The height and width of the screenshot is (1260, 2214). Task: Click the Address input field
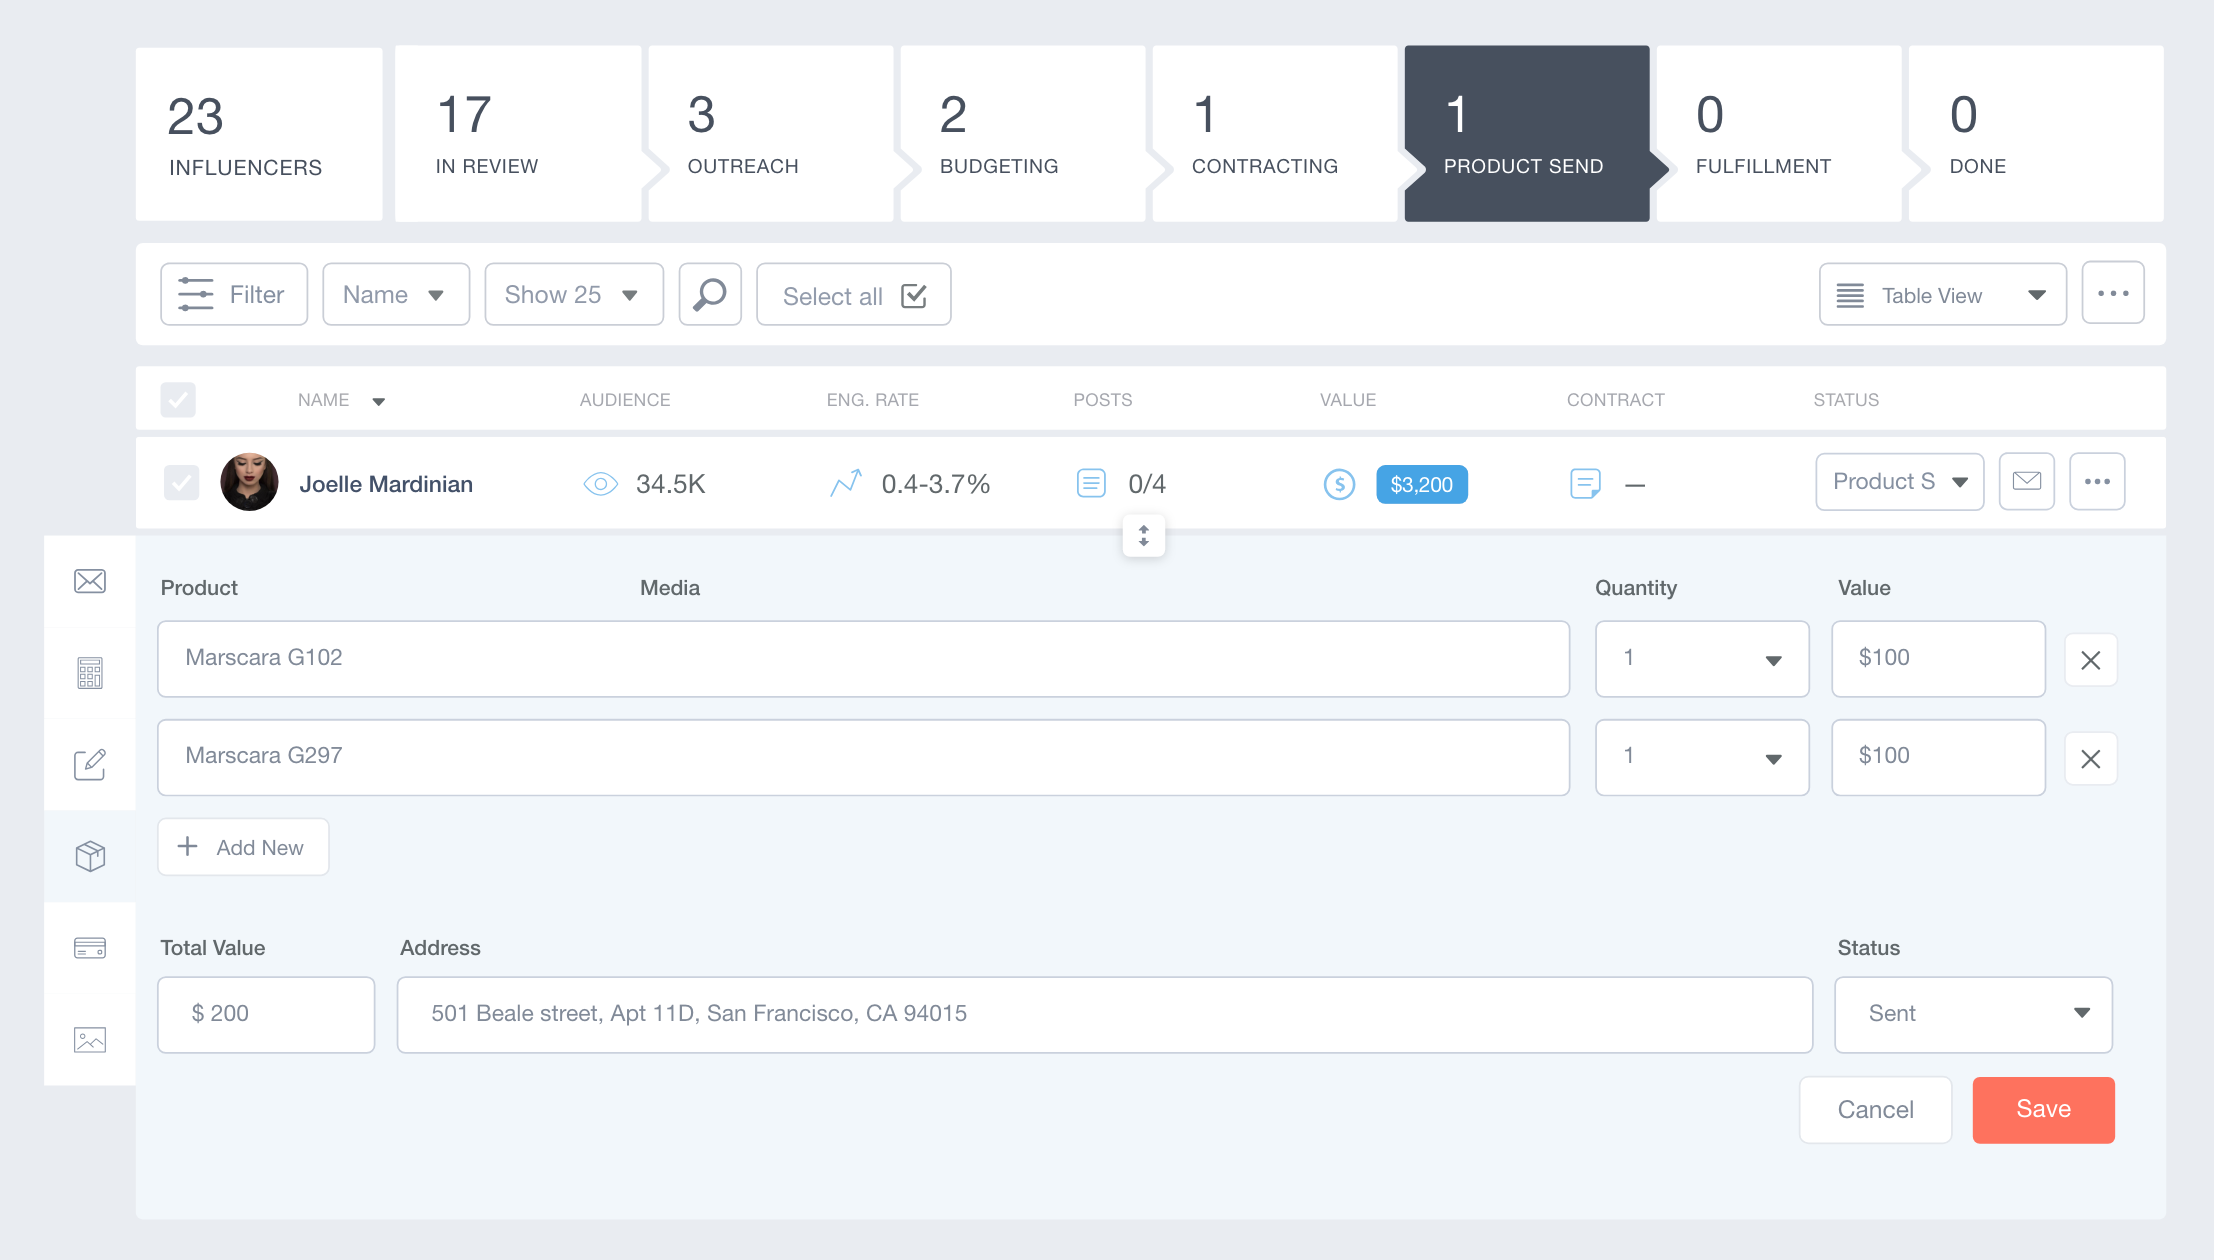tap(1104, 1014)
